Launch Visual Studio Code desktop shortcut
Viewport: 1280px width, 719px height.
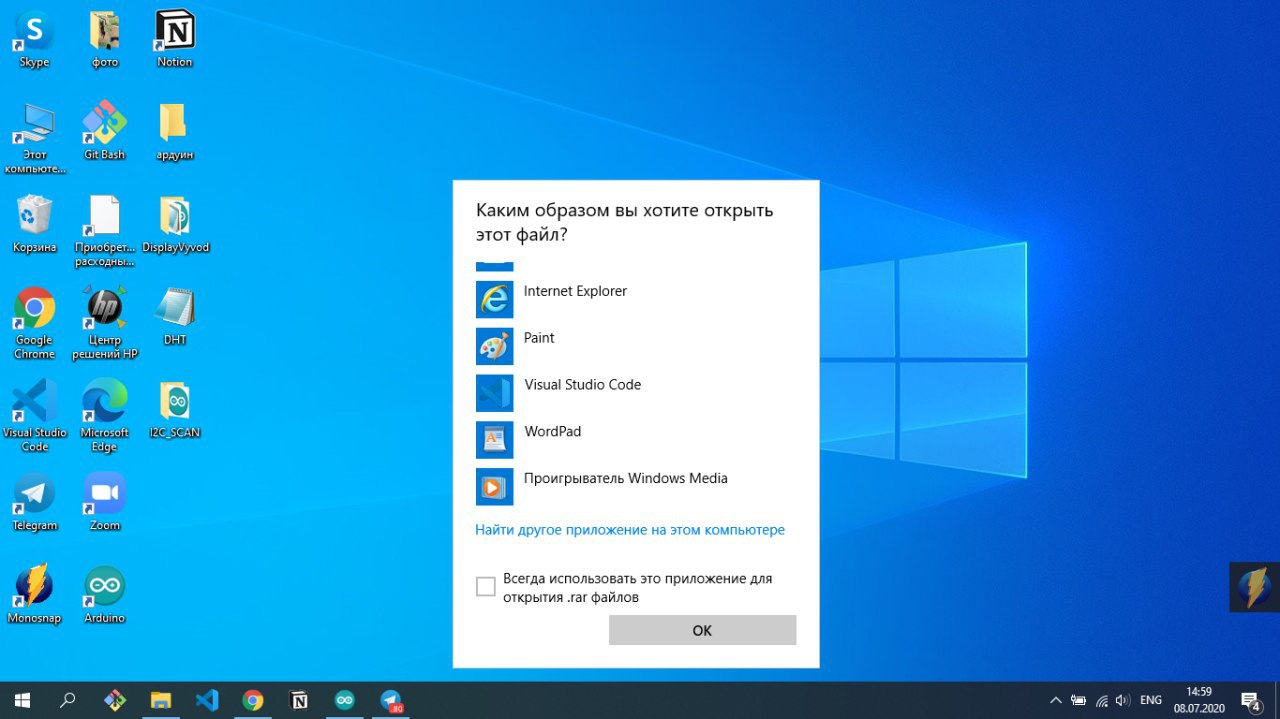(x=34, y=415)
